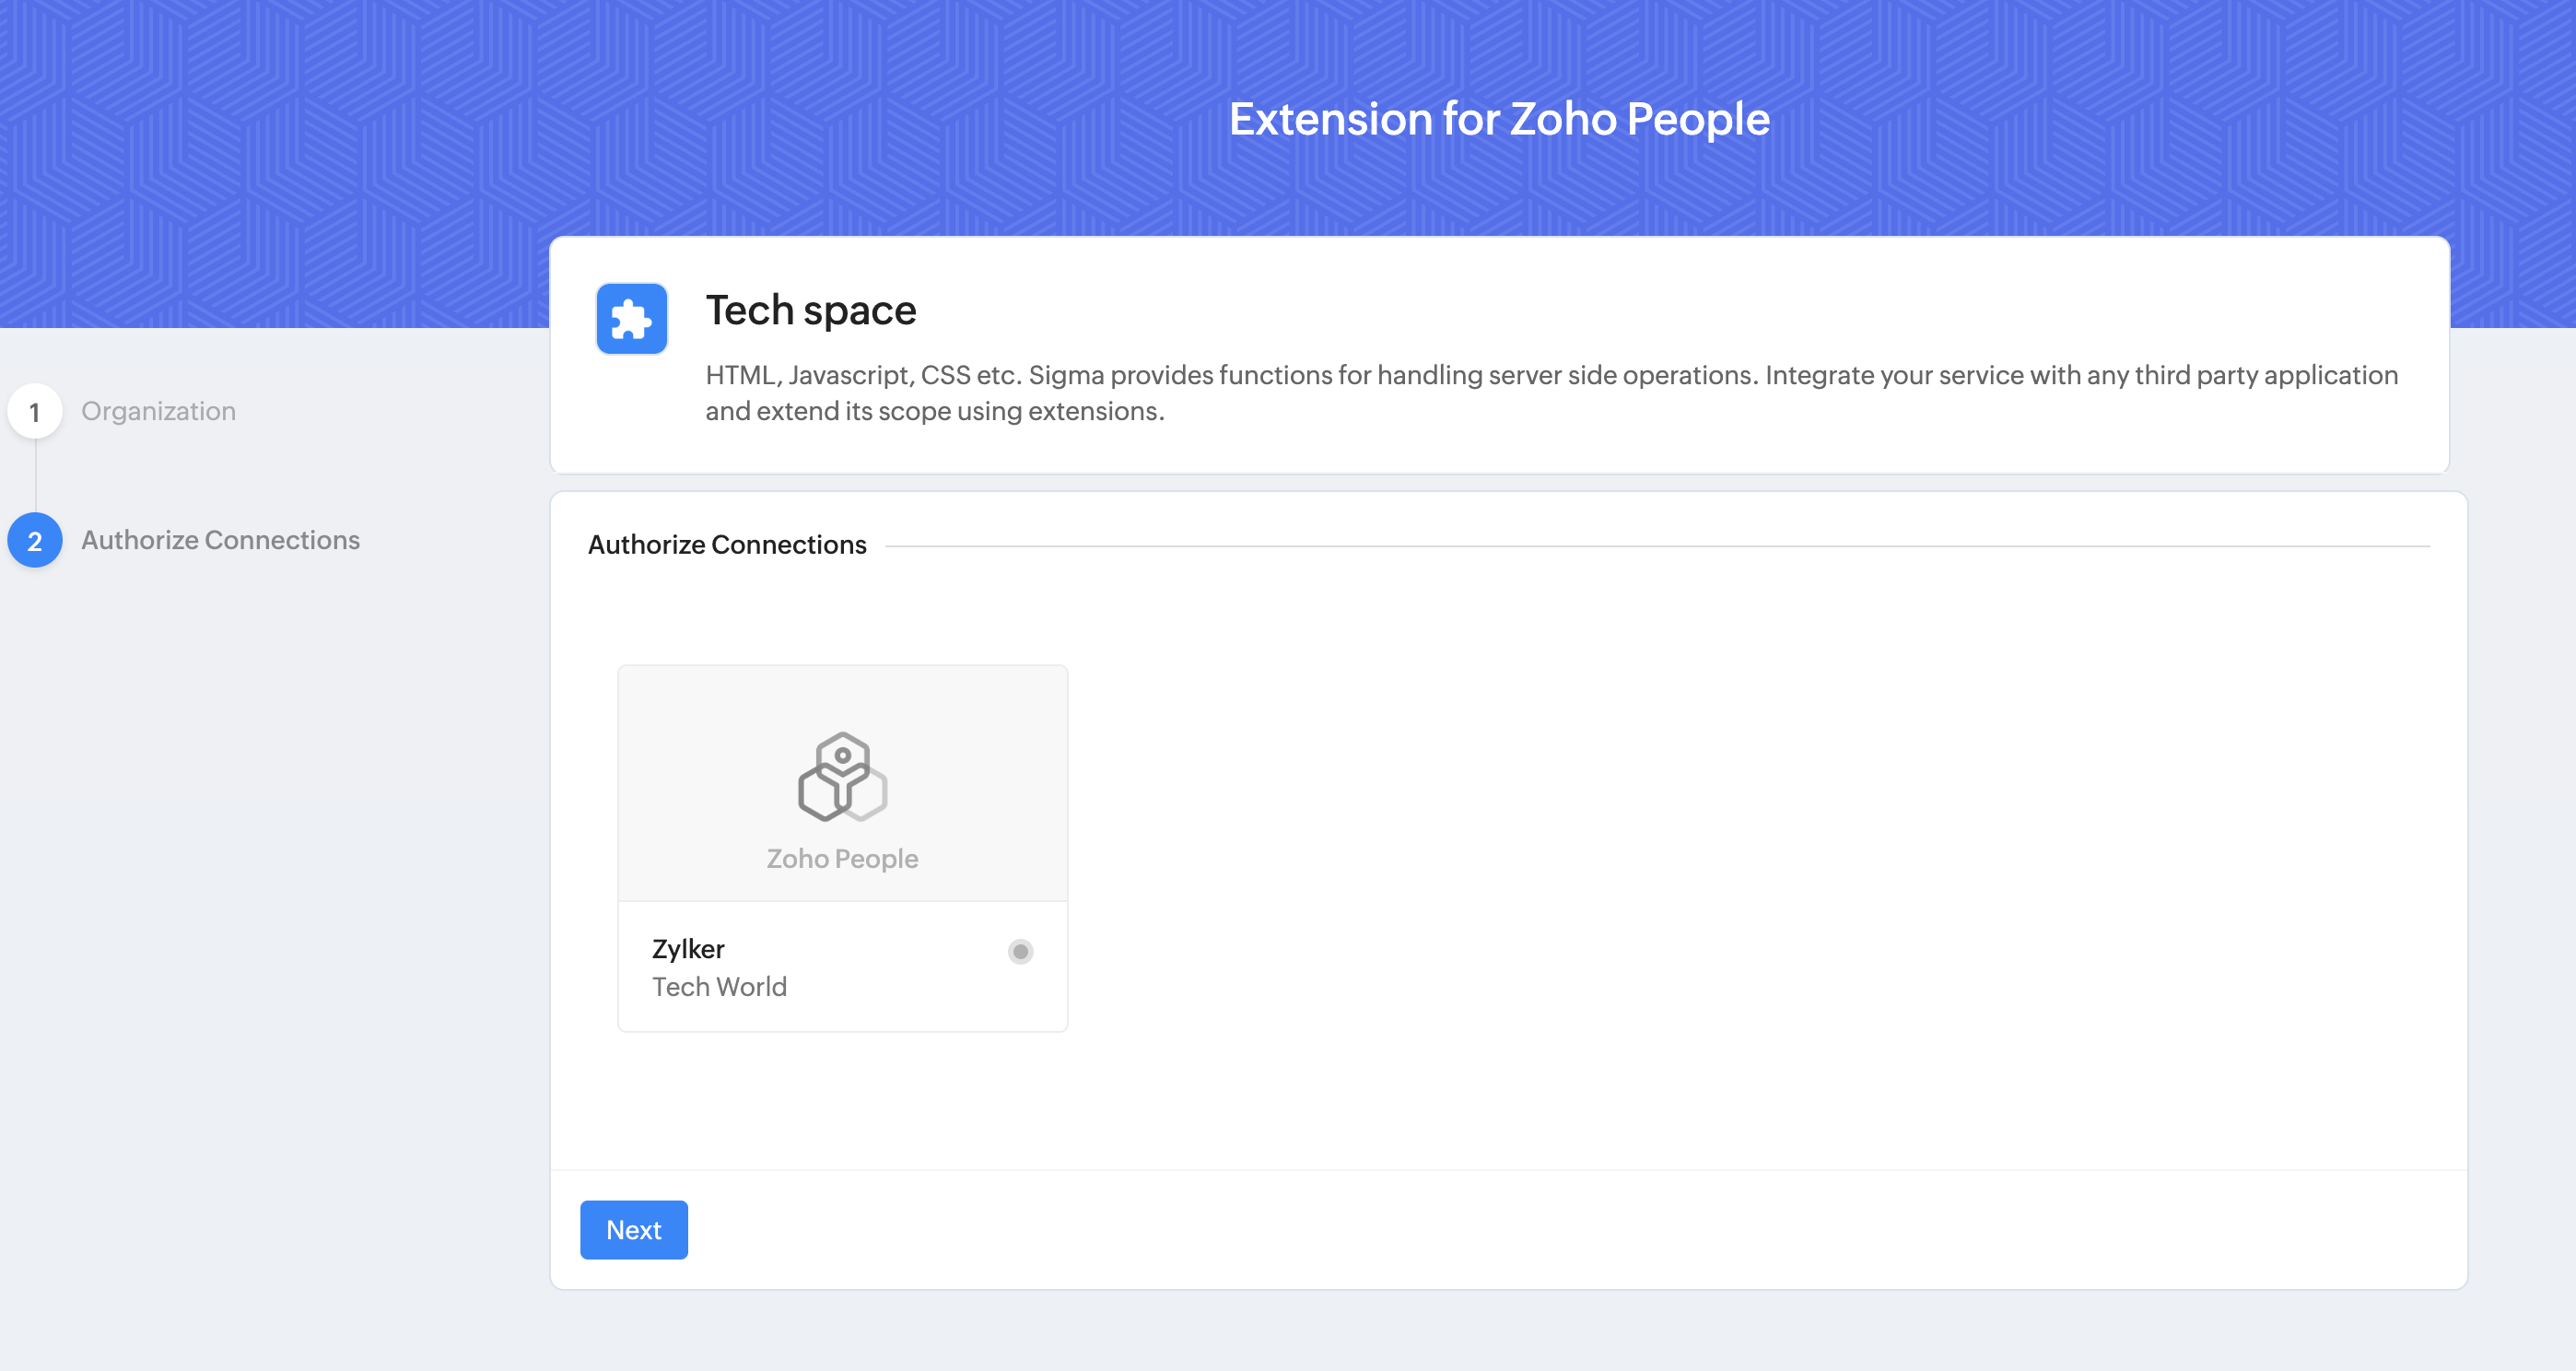Viewport: 2576px width, 1371px height.
Task: Click the Tech space extension title
Action: tap(810, 310)
